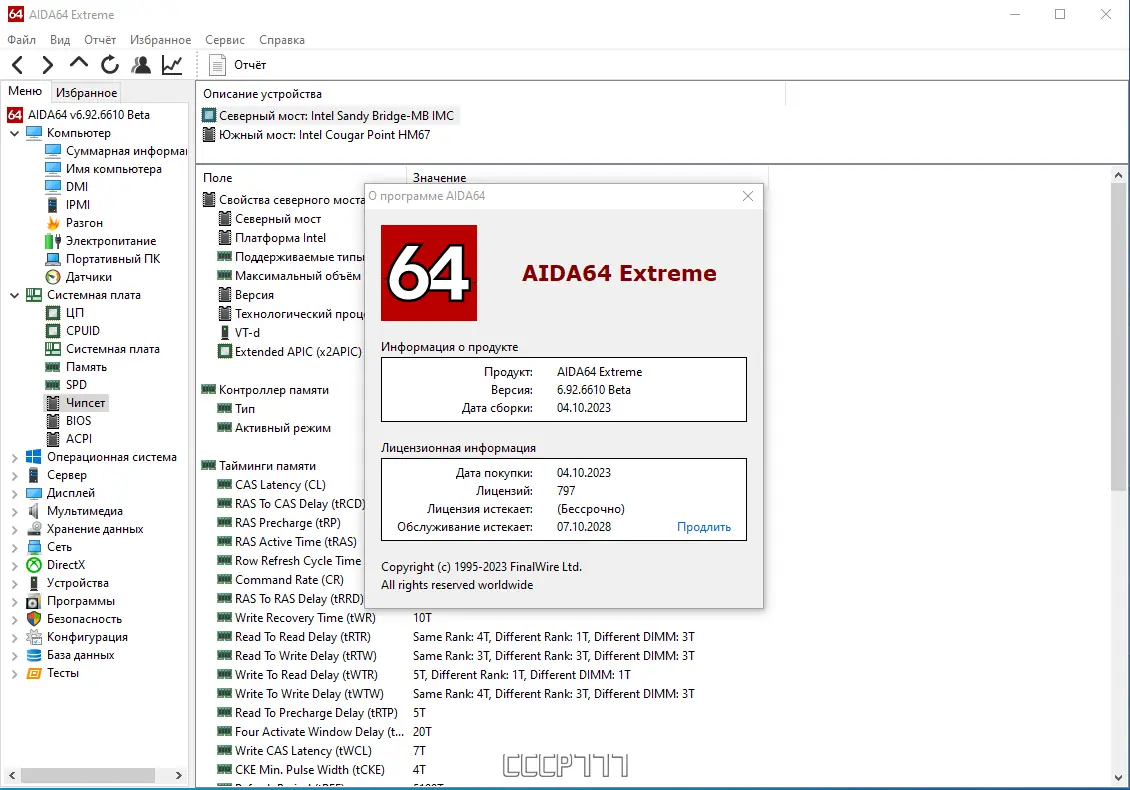The image size is (1130, 790).
Task: Click the Программы icon
Action: pyautogui.click(x=34, y=601)
